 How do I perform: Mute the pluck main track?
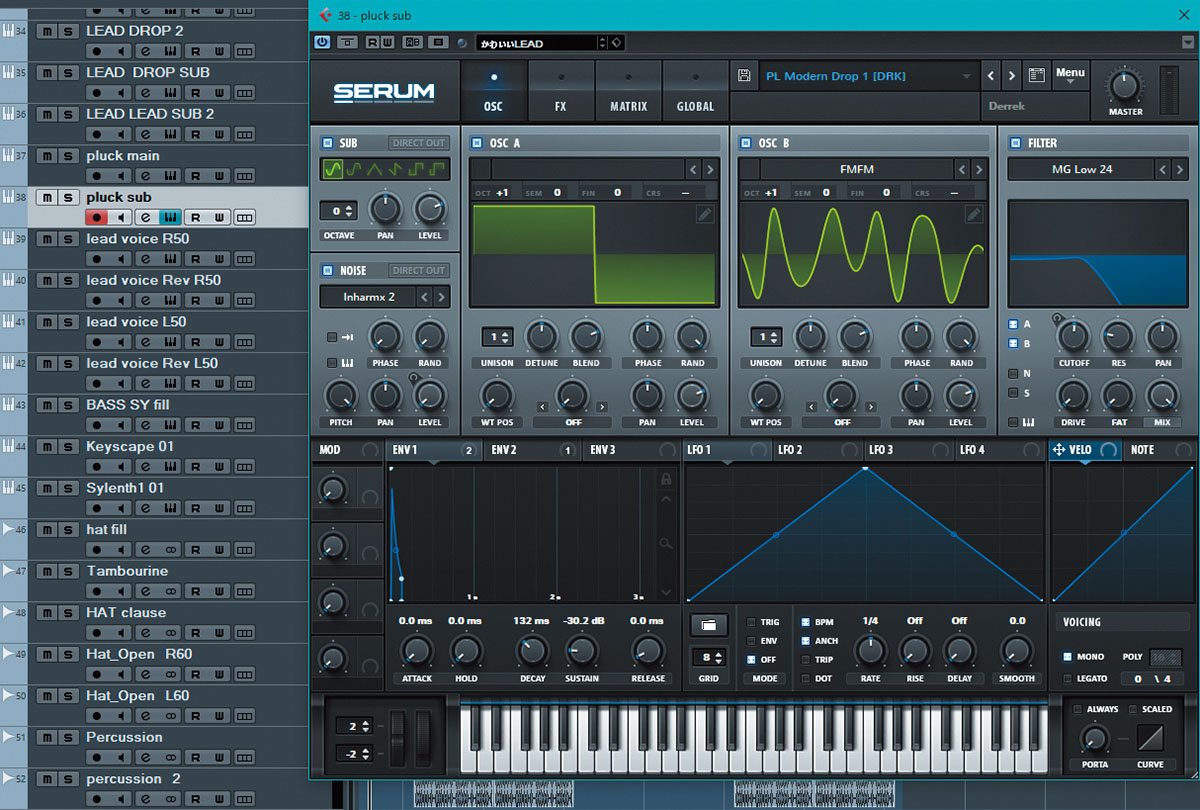click(x=46, y=156)
